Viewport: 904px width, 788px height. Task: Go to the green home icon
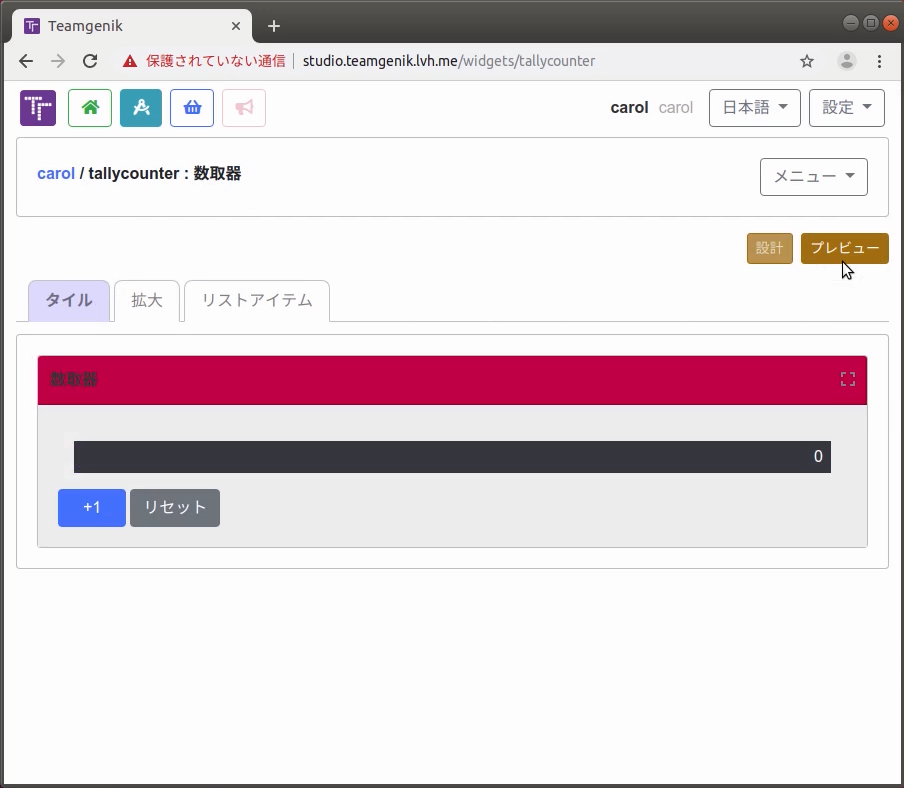(90, 108)
